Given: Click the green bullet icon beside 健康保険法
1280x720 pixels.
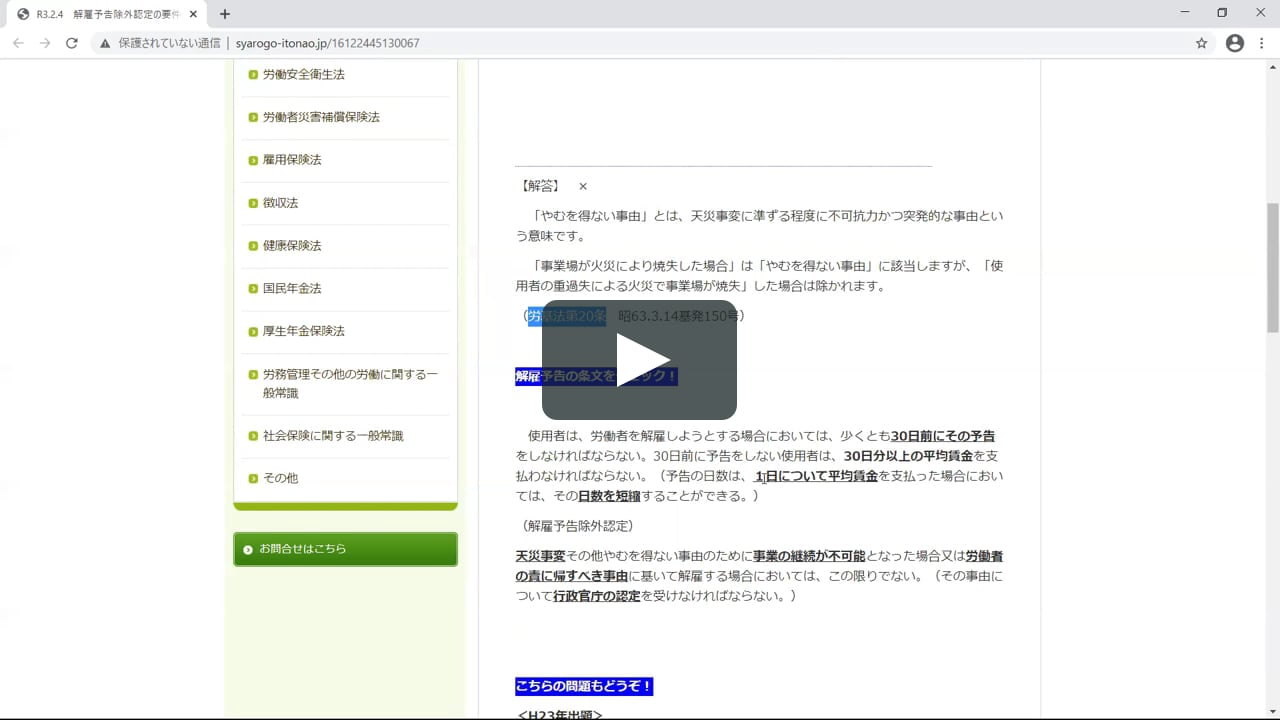Looking at the screenshot, I should pos(253,246).
